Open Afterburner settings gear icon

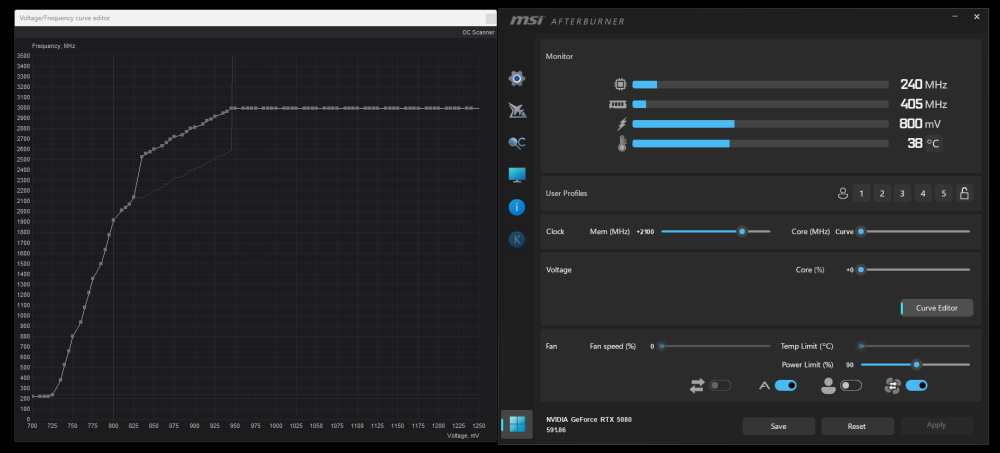pyautogui.click(x=517, y=78)
